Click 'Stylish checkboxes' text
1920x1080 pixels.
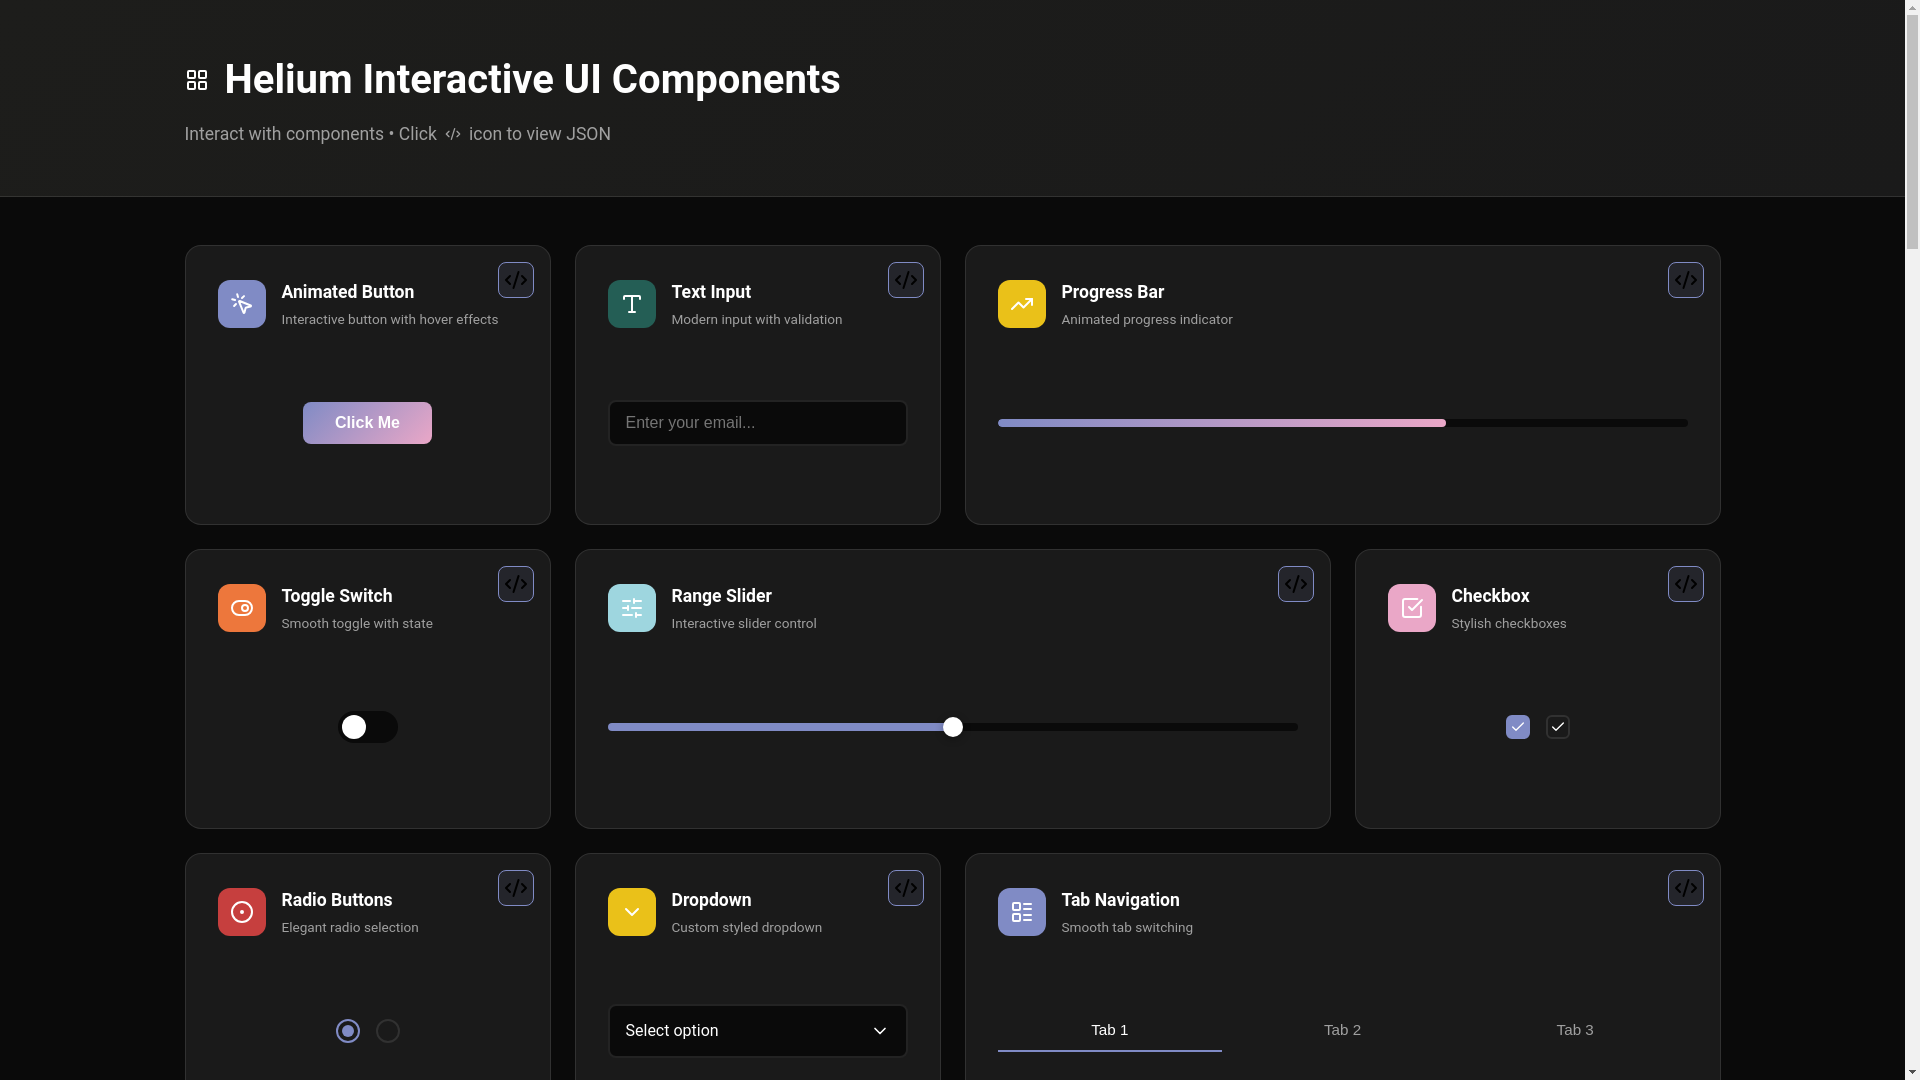(x=1509, y=624)
